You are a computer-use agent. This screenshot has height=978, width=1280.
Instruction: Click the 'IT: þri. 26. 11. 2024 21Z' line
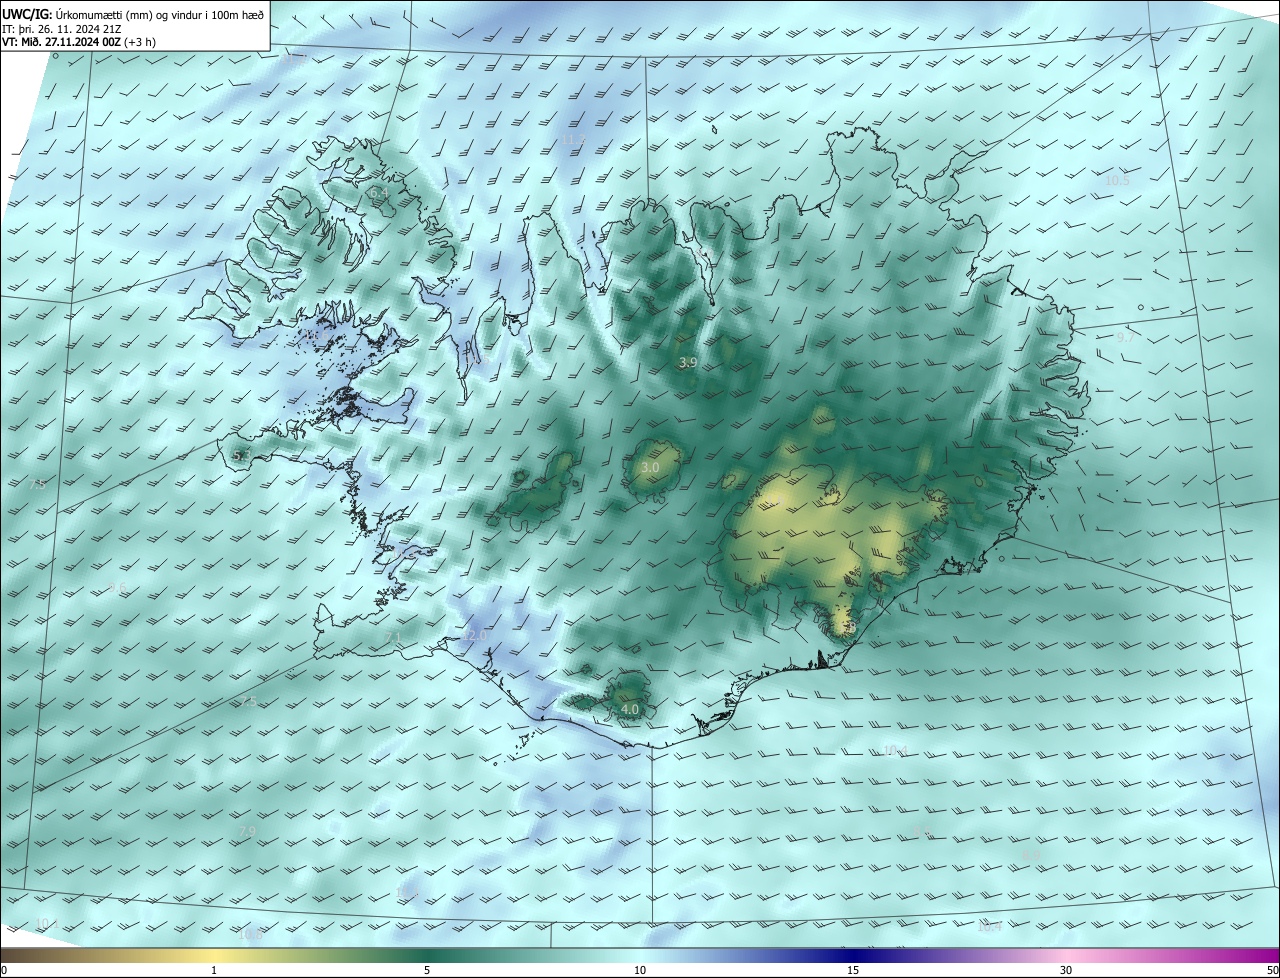coord(61,29)
